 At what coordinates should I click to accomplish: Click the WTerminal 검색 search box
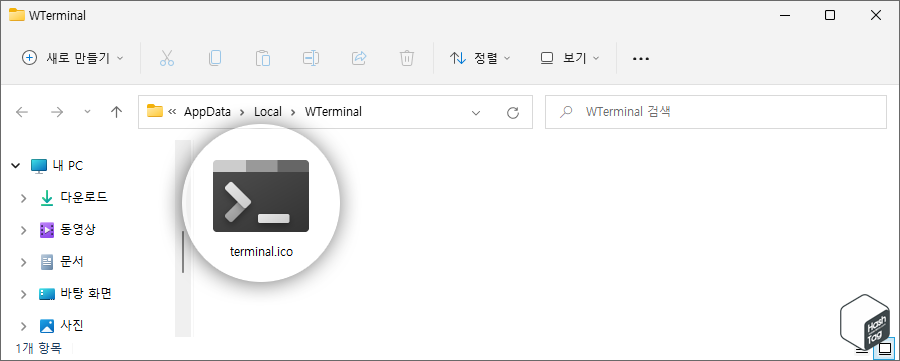(716, 112)
